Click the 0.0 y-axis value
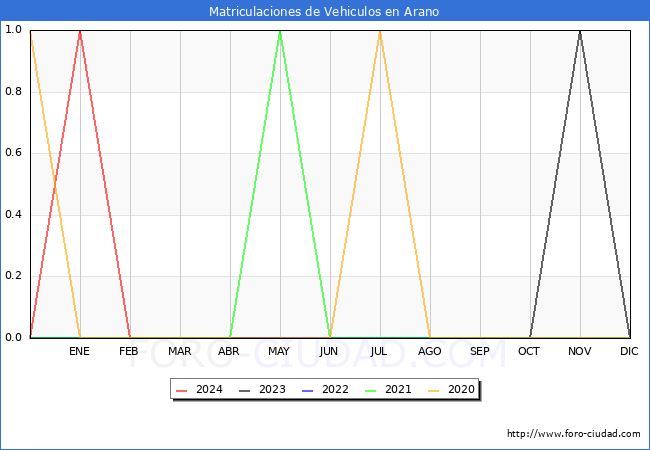Screen dimensions: 650x450 click(x=13, y=337)
